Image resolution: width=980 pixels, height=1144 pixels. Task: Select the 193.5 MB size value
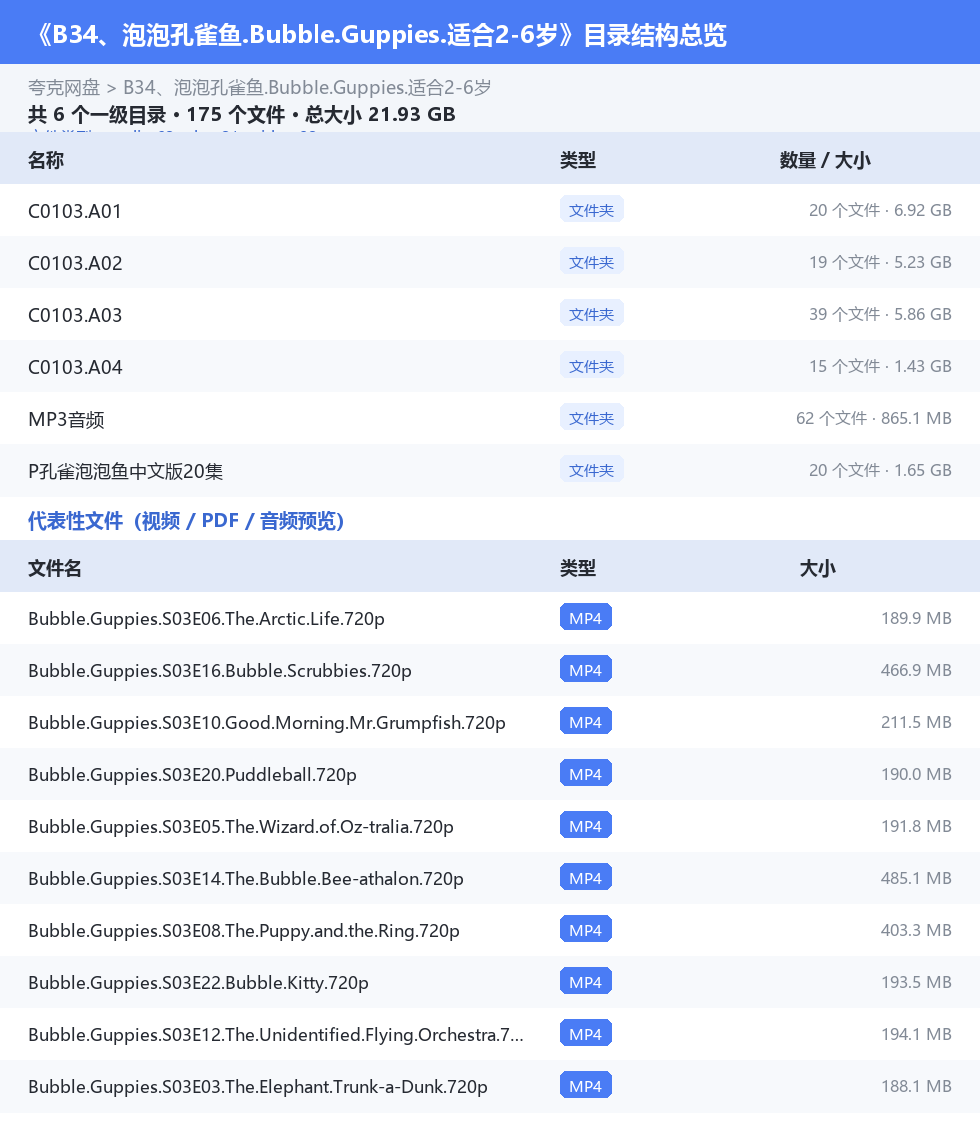coord(916,982)
